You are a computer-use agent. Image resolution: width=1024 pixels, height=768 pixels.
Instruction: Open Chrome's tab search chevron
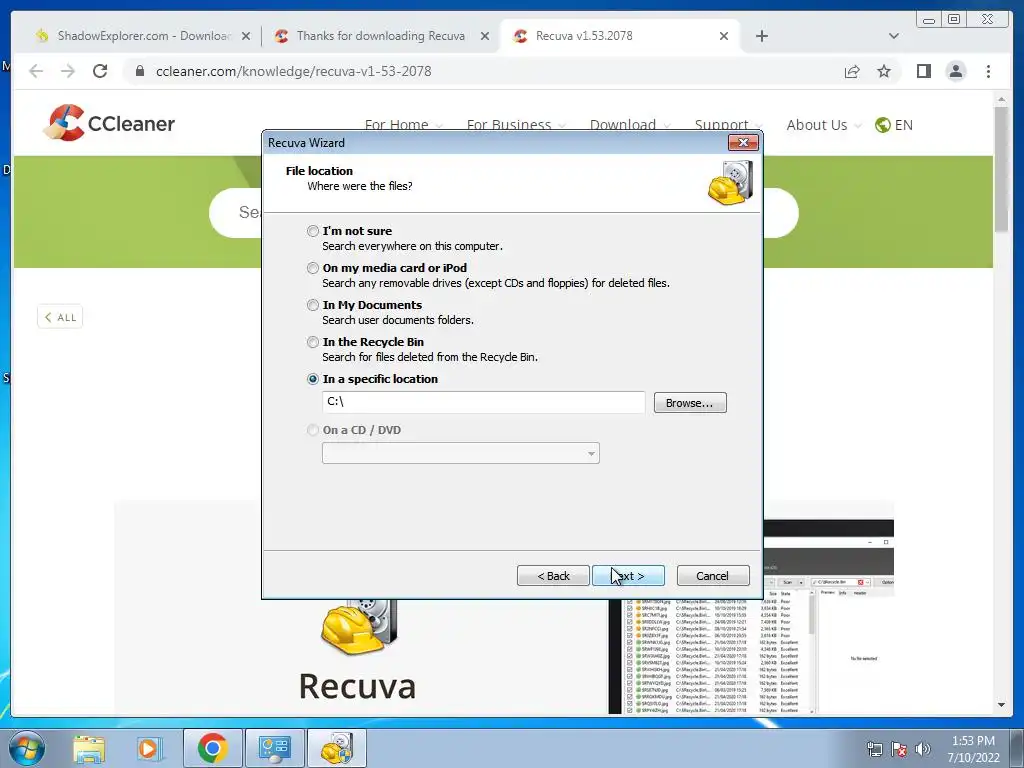point(894,36)
